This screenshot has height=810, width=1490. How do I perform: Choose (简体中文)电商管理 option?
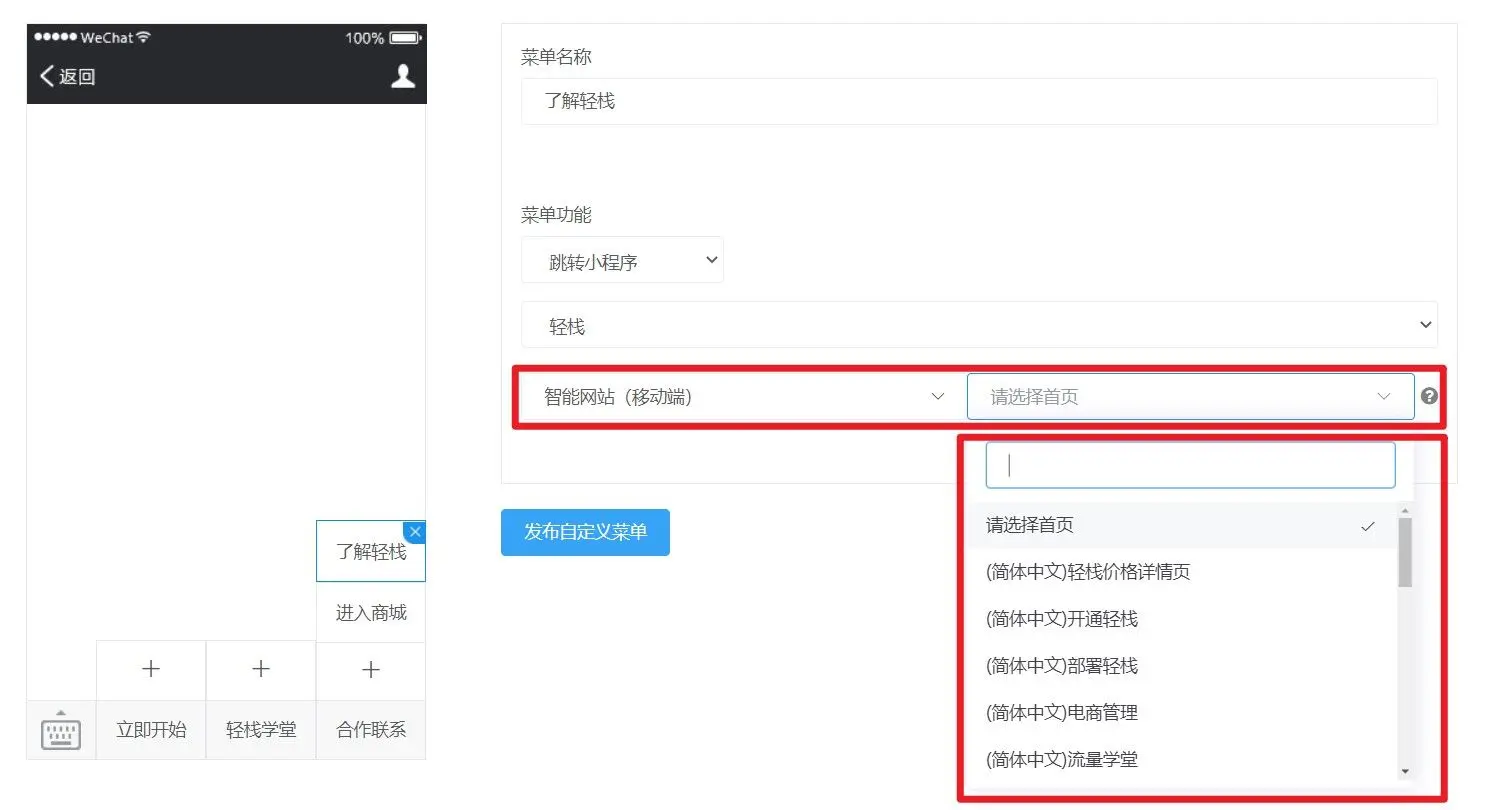tap(1181, 713)
